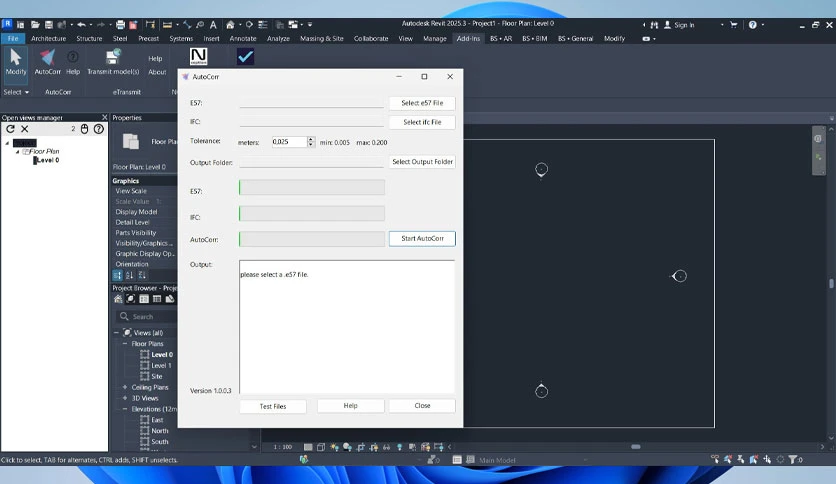Collapse Elevations node in Project Browser
836x484 pixels.
coord(125,409)
